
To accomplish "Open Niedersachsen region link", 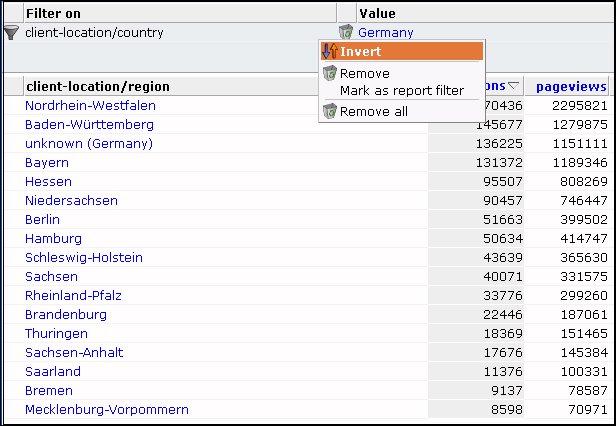I will pos(72,200).
